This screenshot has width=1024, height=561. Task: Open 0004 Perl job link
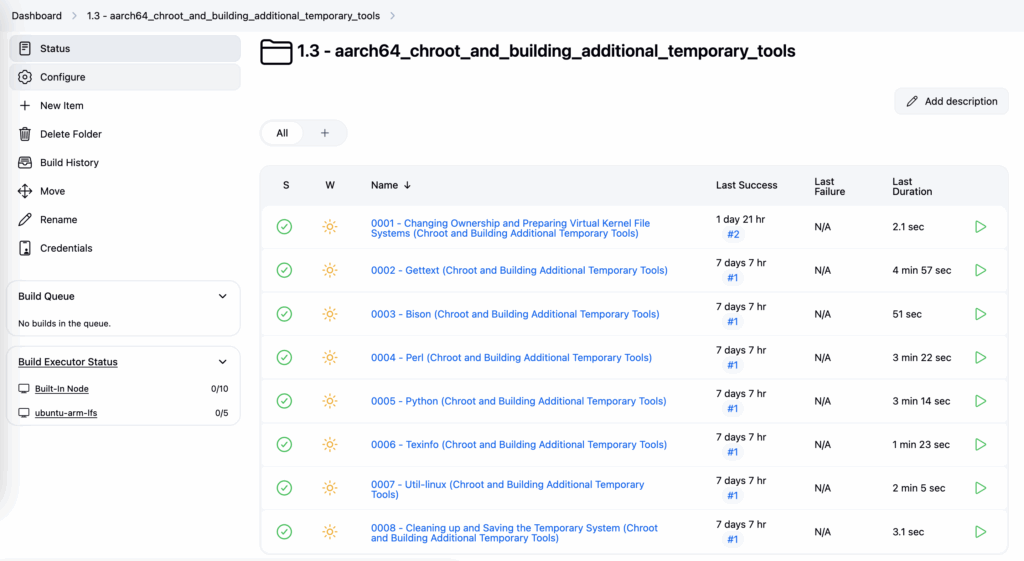tap(511, 358)
